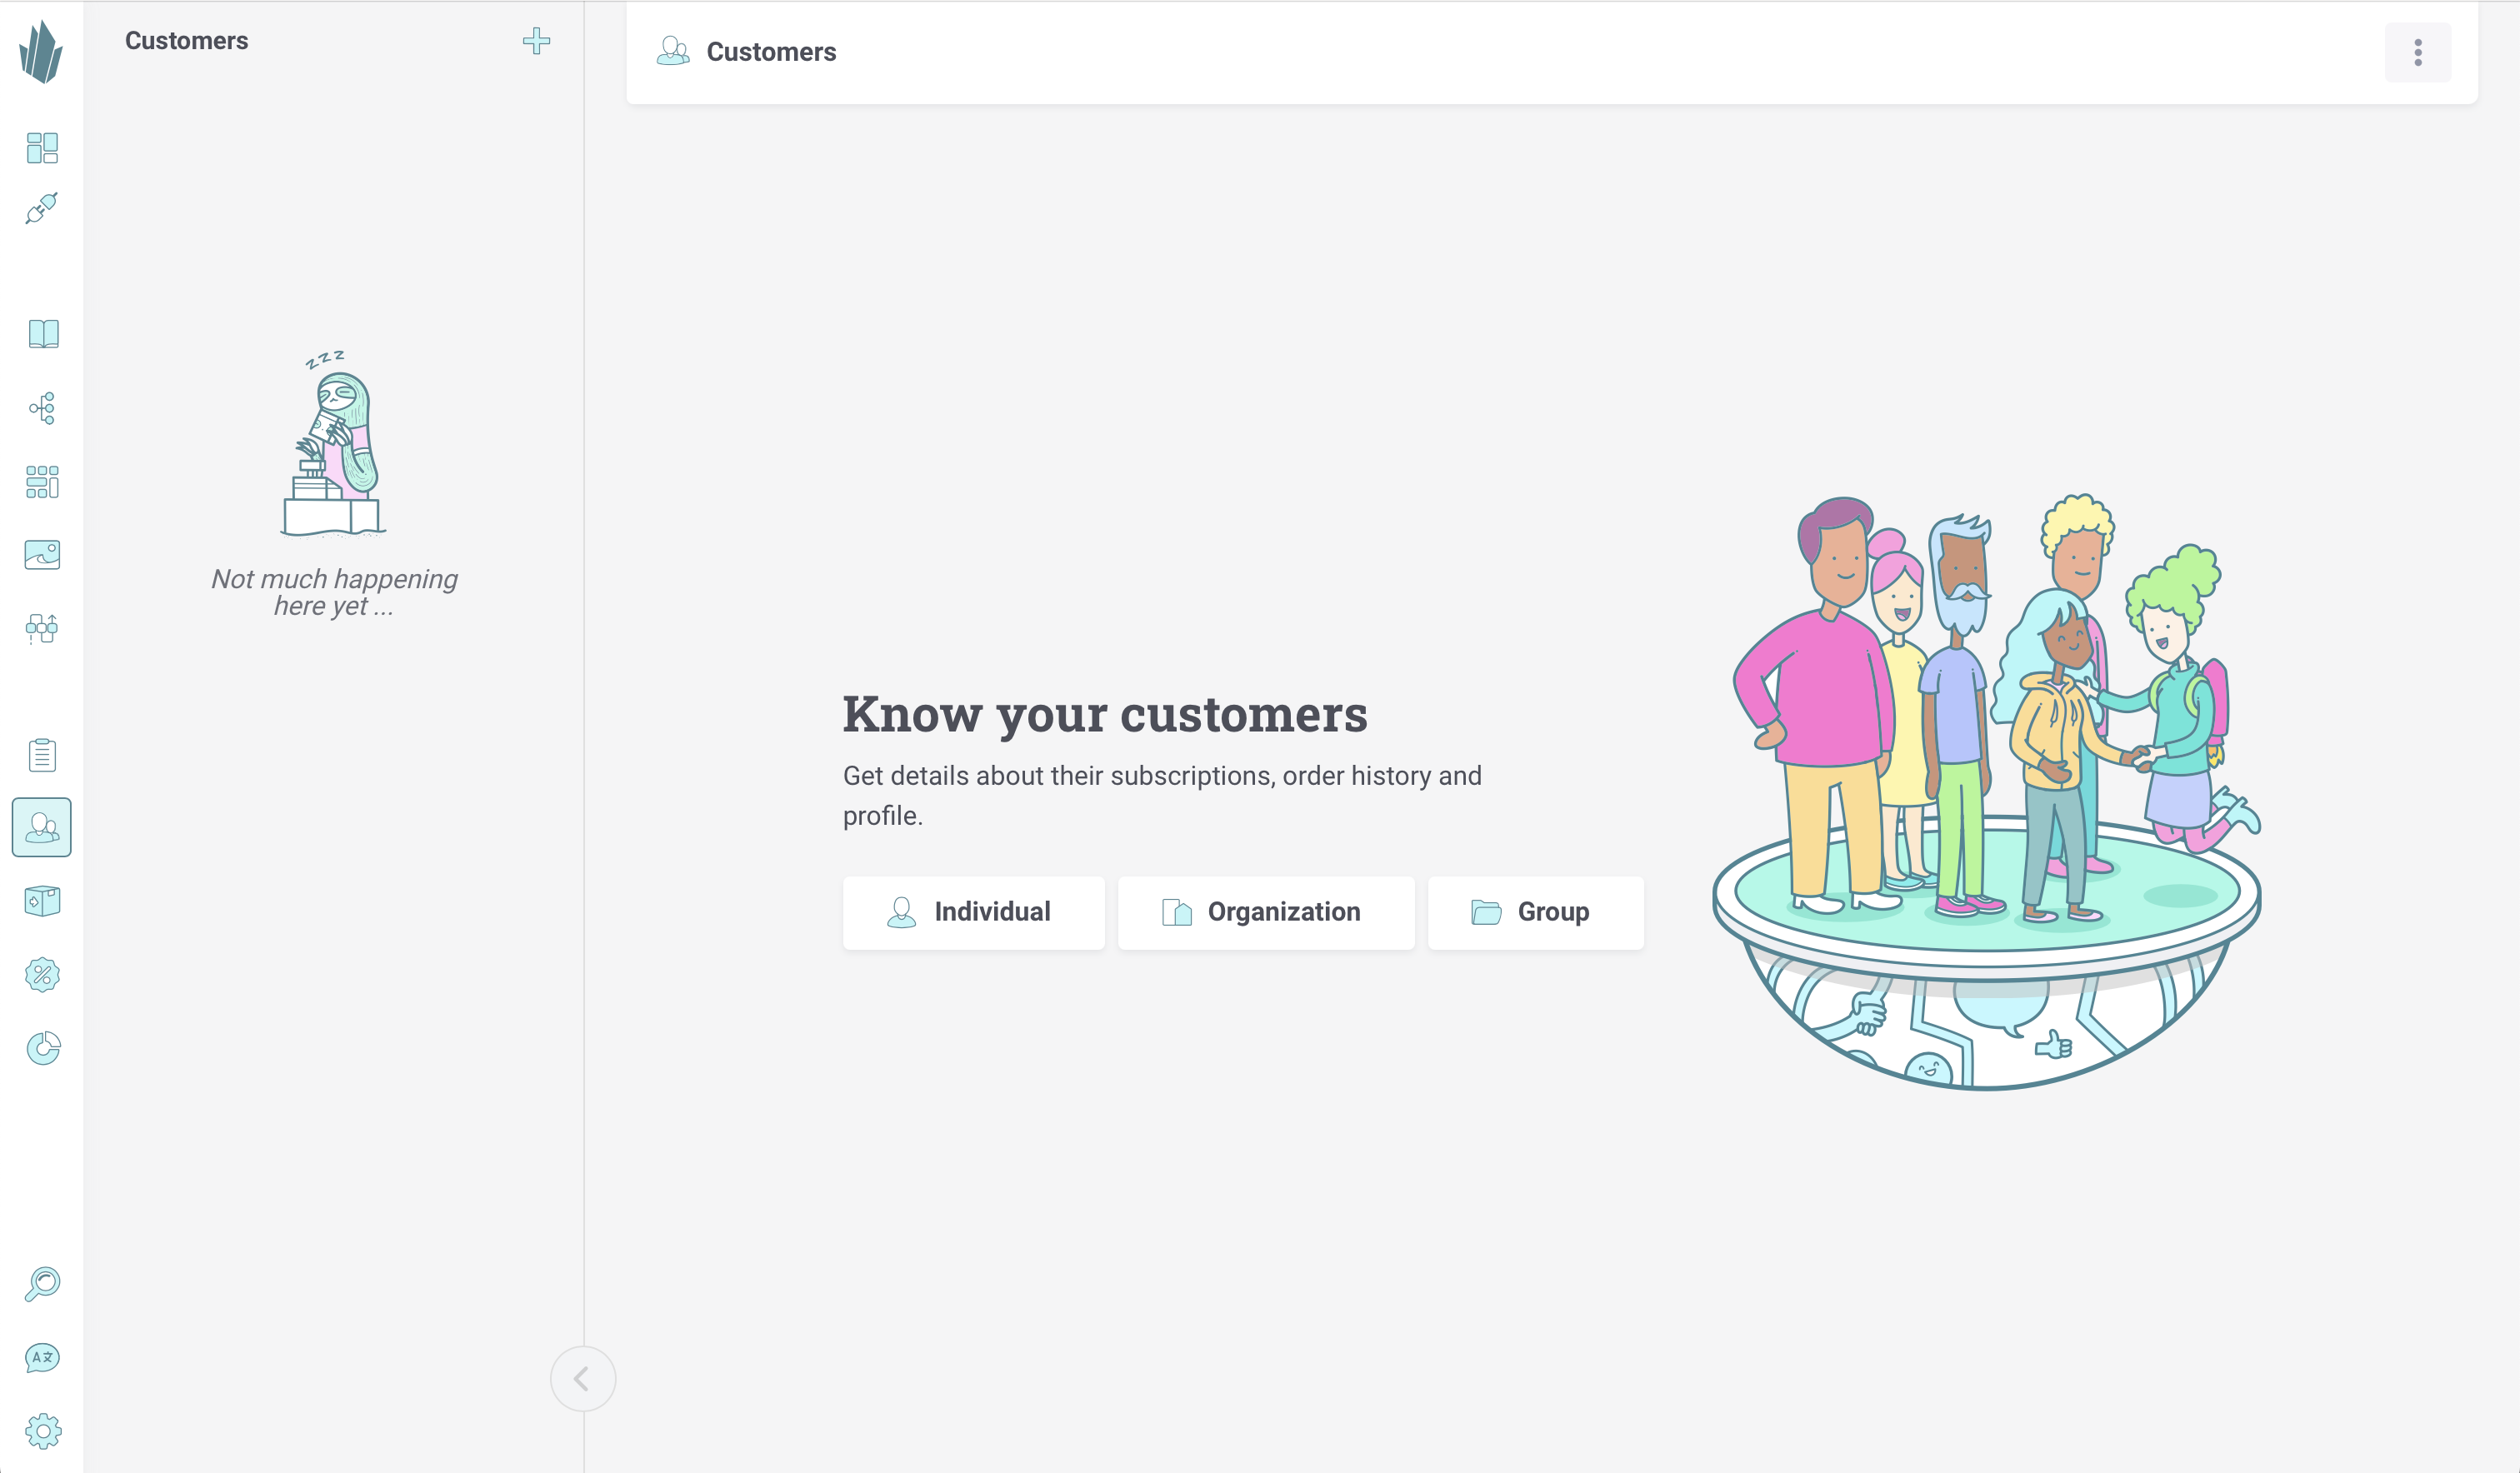2520x1473 pixels.
Task: Toggle the Settings gear icon
Action: [x=42, y=1431]
